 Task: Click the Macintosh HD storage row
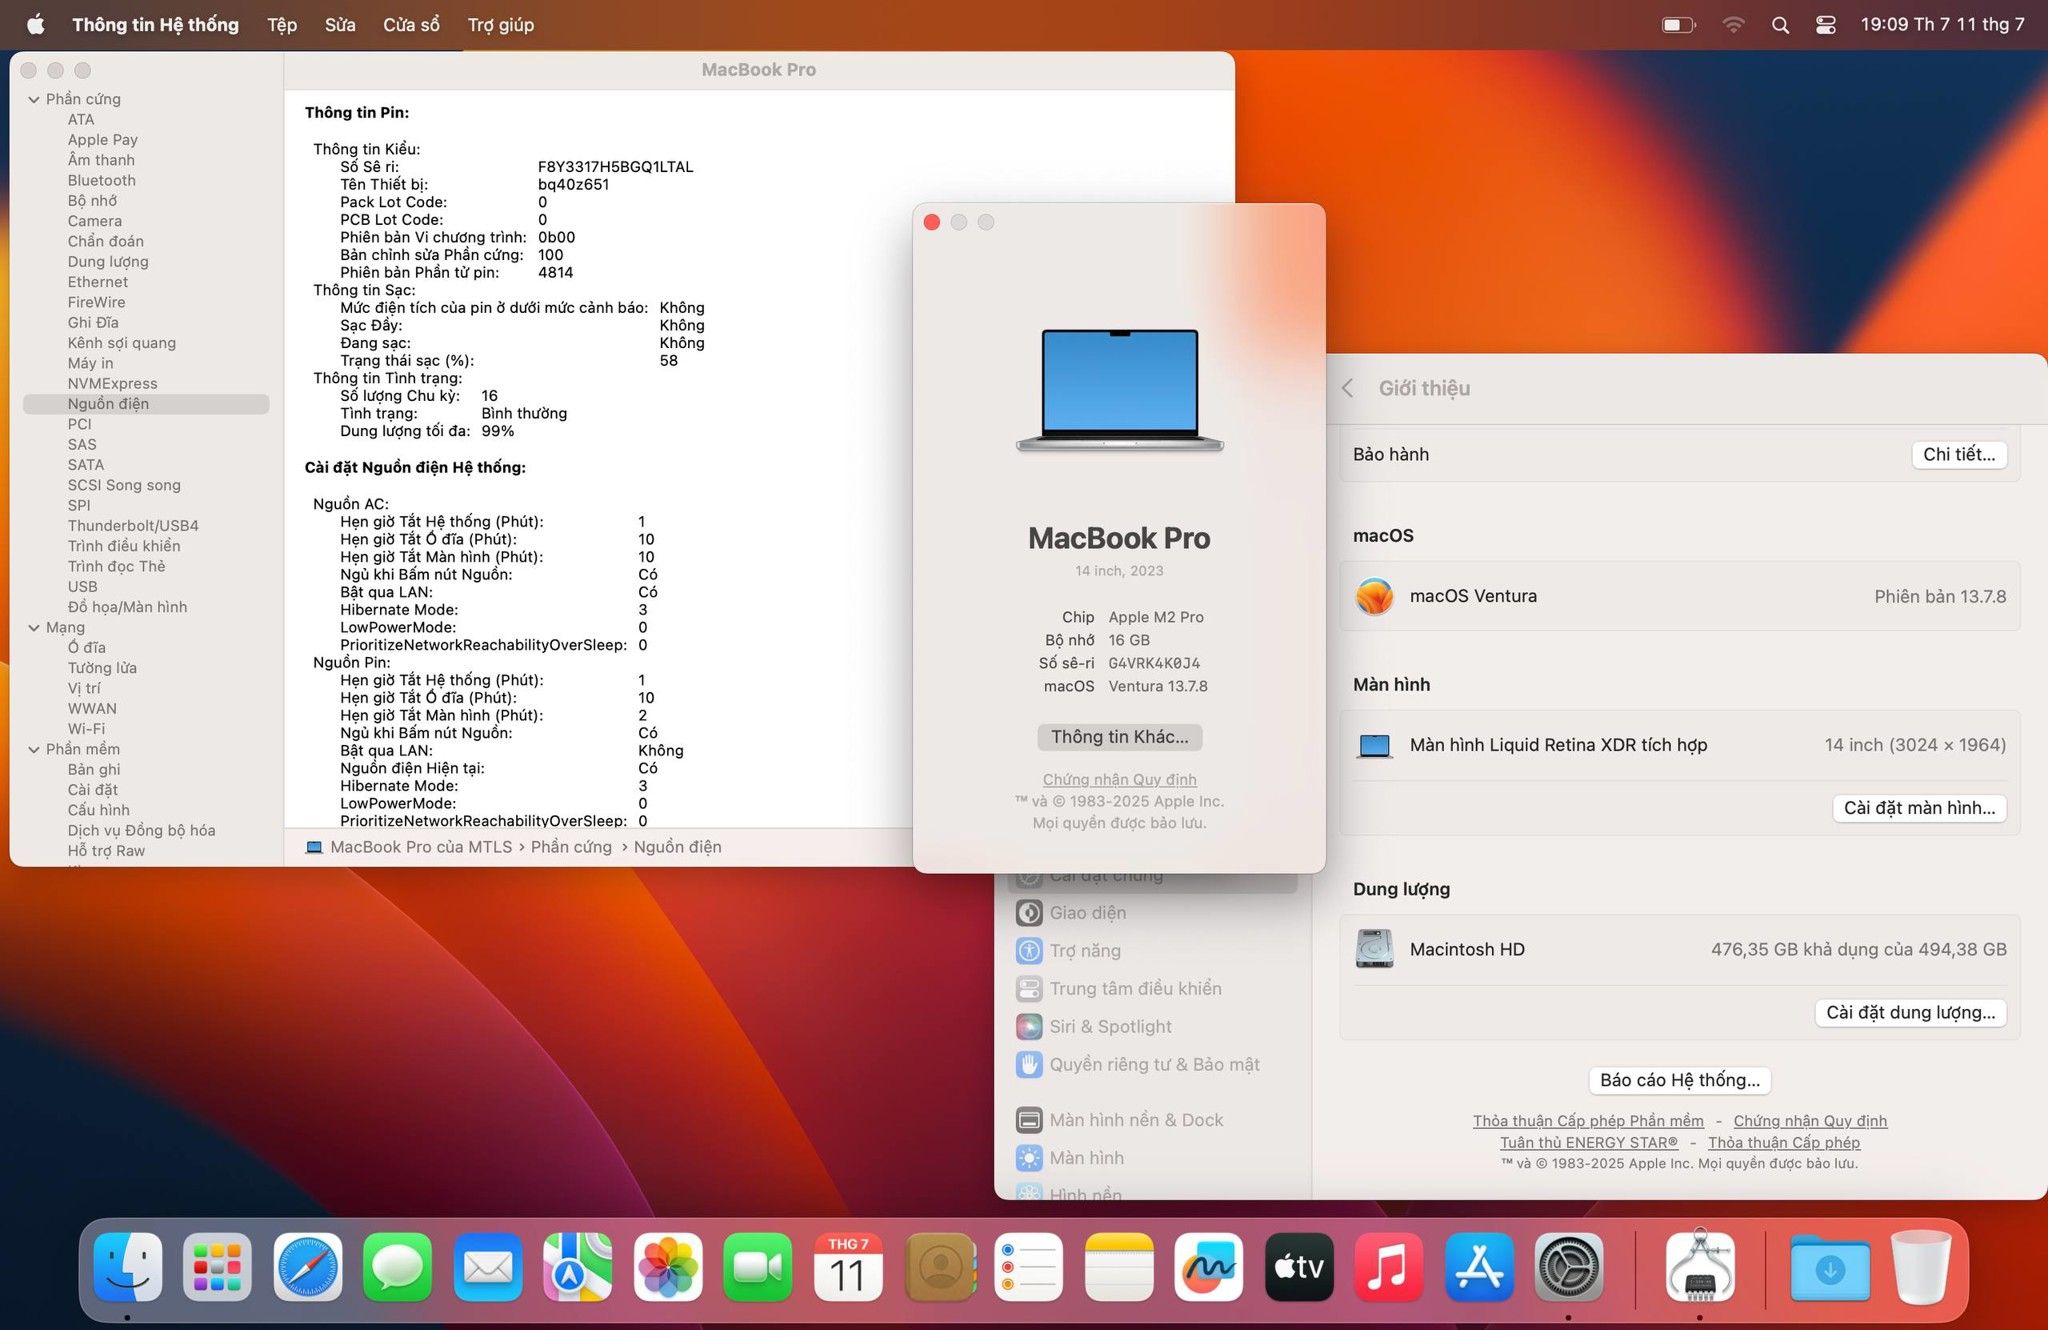pos(1680,949)
